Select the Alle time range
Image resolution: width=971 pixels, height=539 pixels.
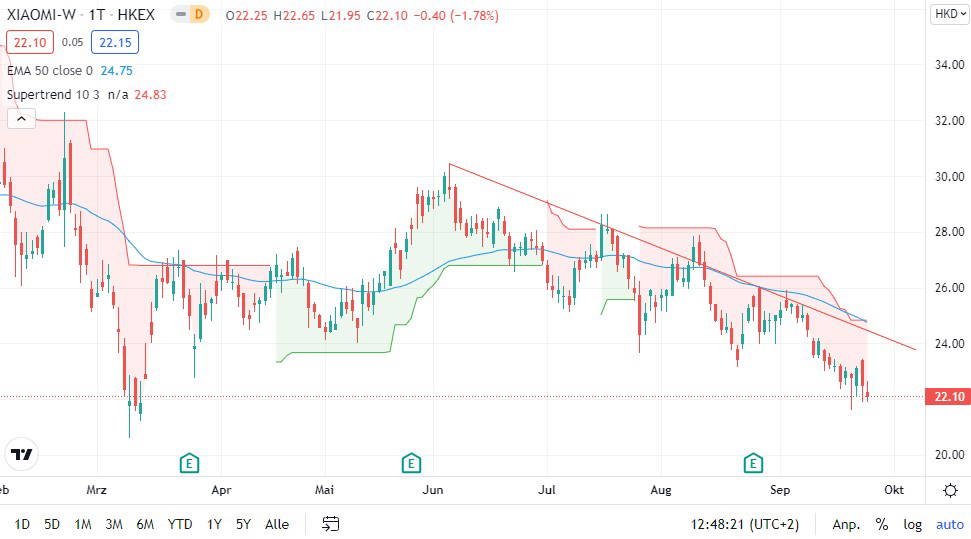277,525
